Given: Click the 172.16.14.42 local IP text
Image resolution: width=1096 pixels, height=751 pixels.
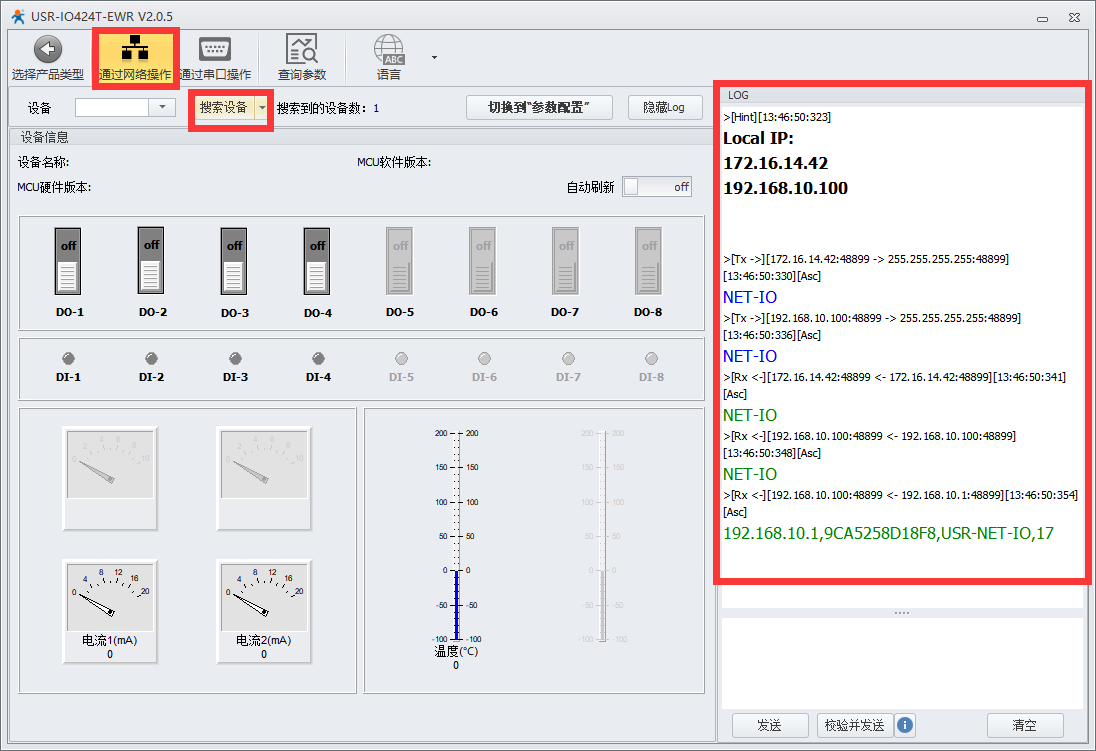Looking at the screenshot, I should point(775,163).
